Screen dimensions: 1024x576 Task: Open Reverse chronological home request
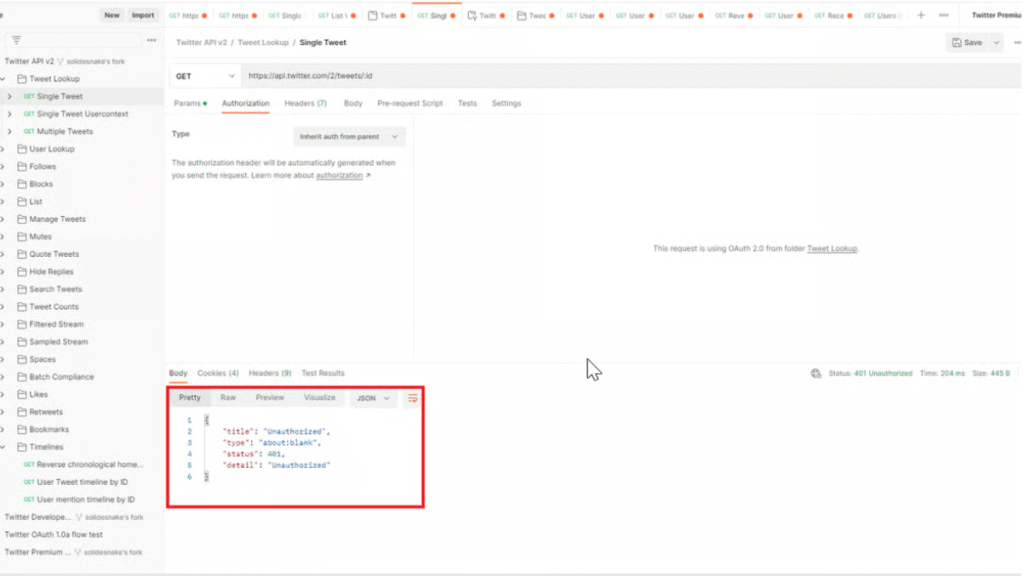82,464
